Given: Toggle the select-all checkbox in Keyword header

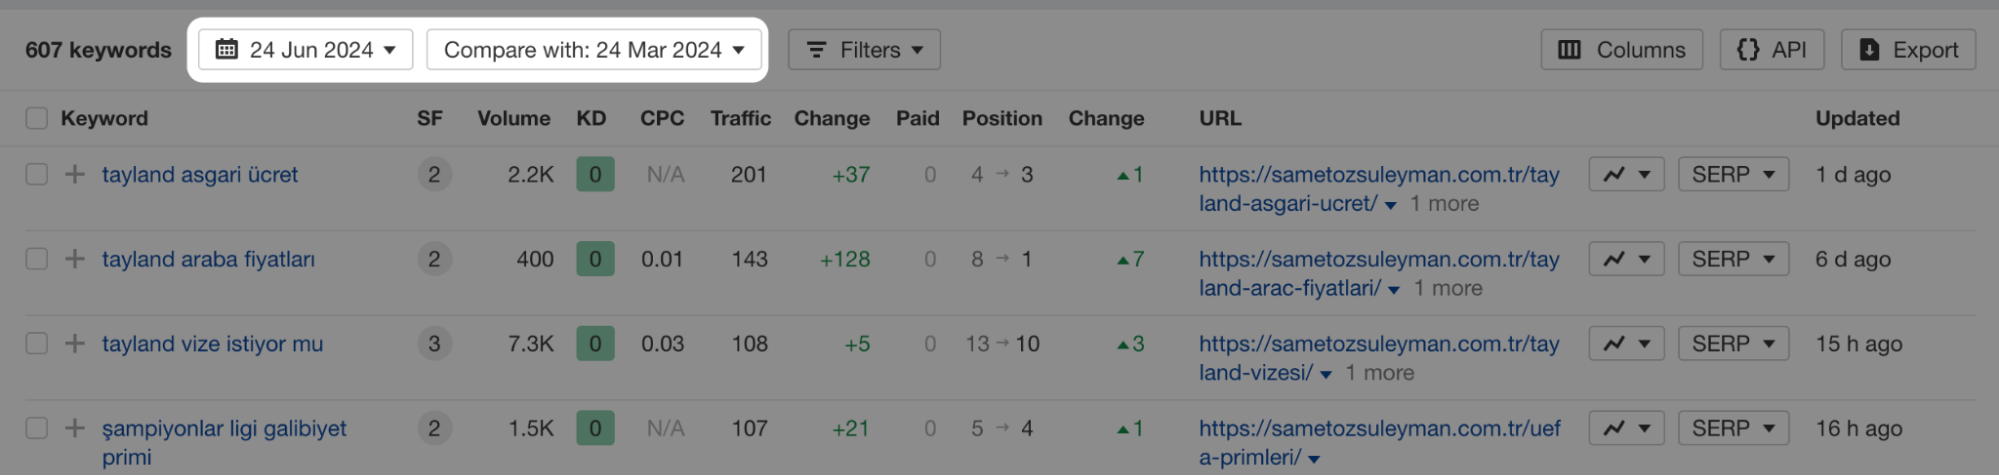Looking at the screenshot, I should pos(37,118).
